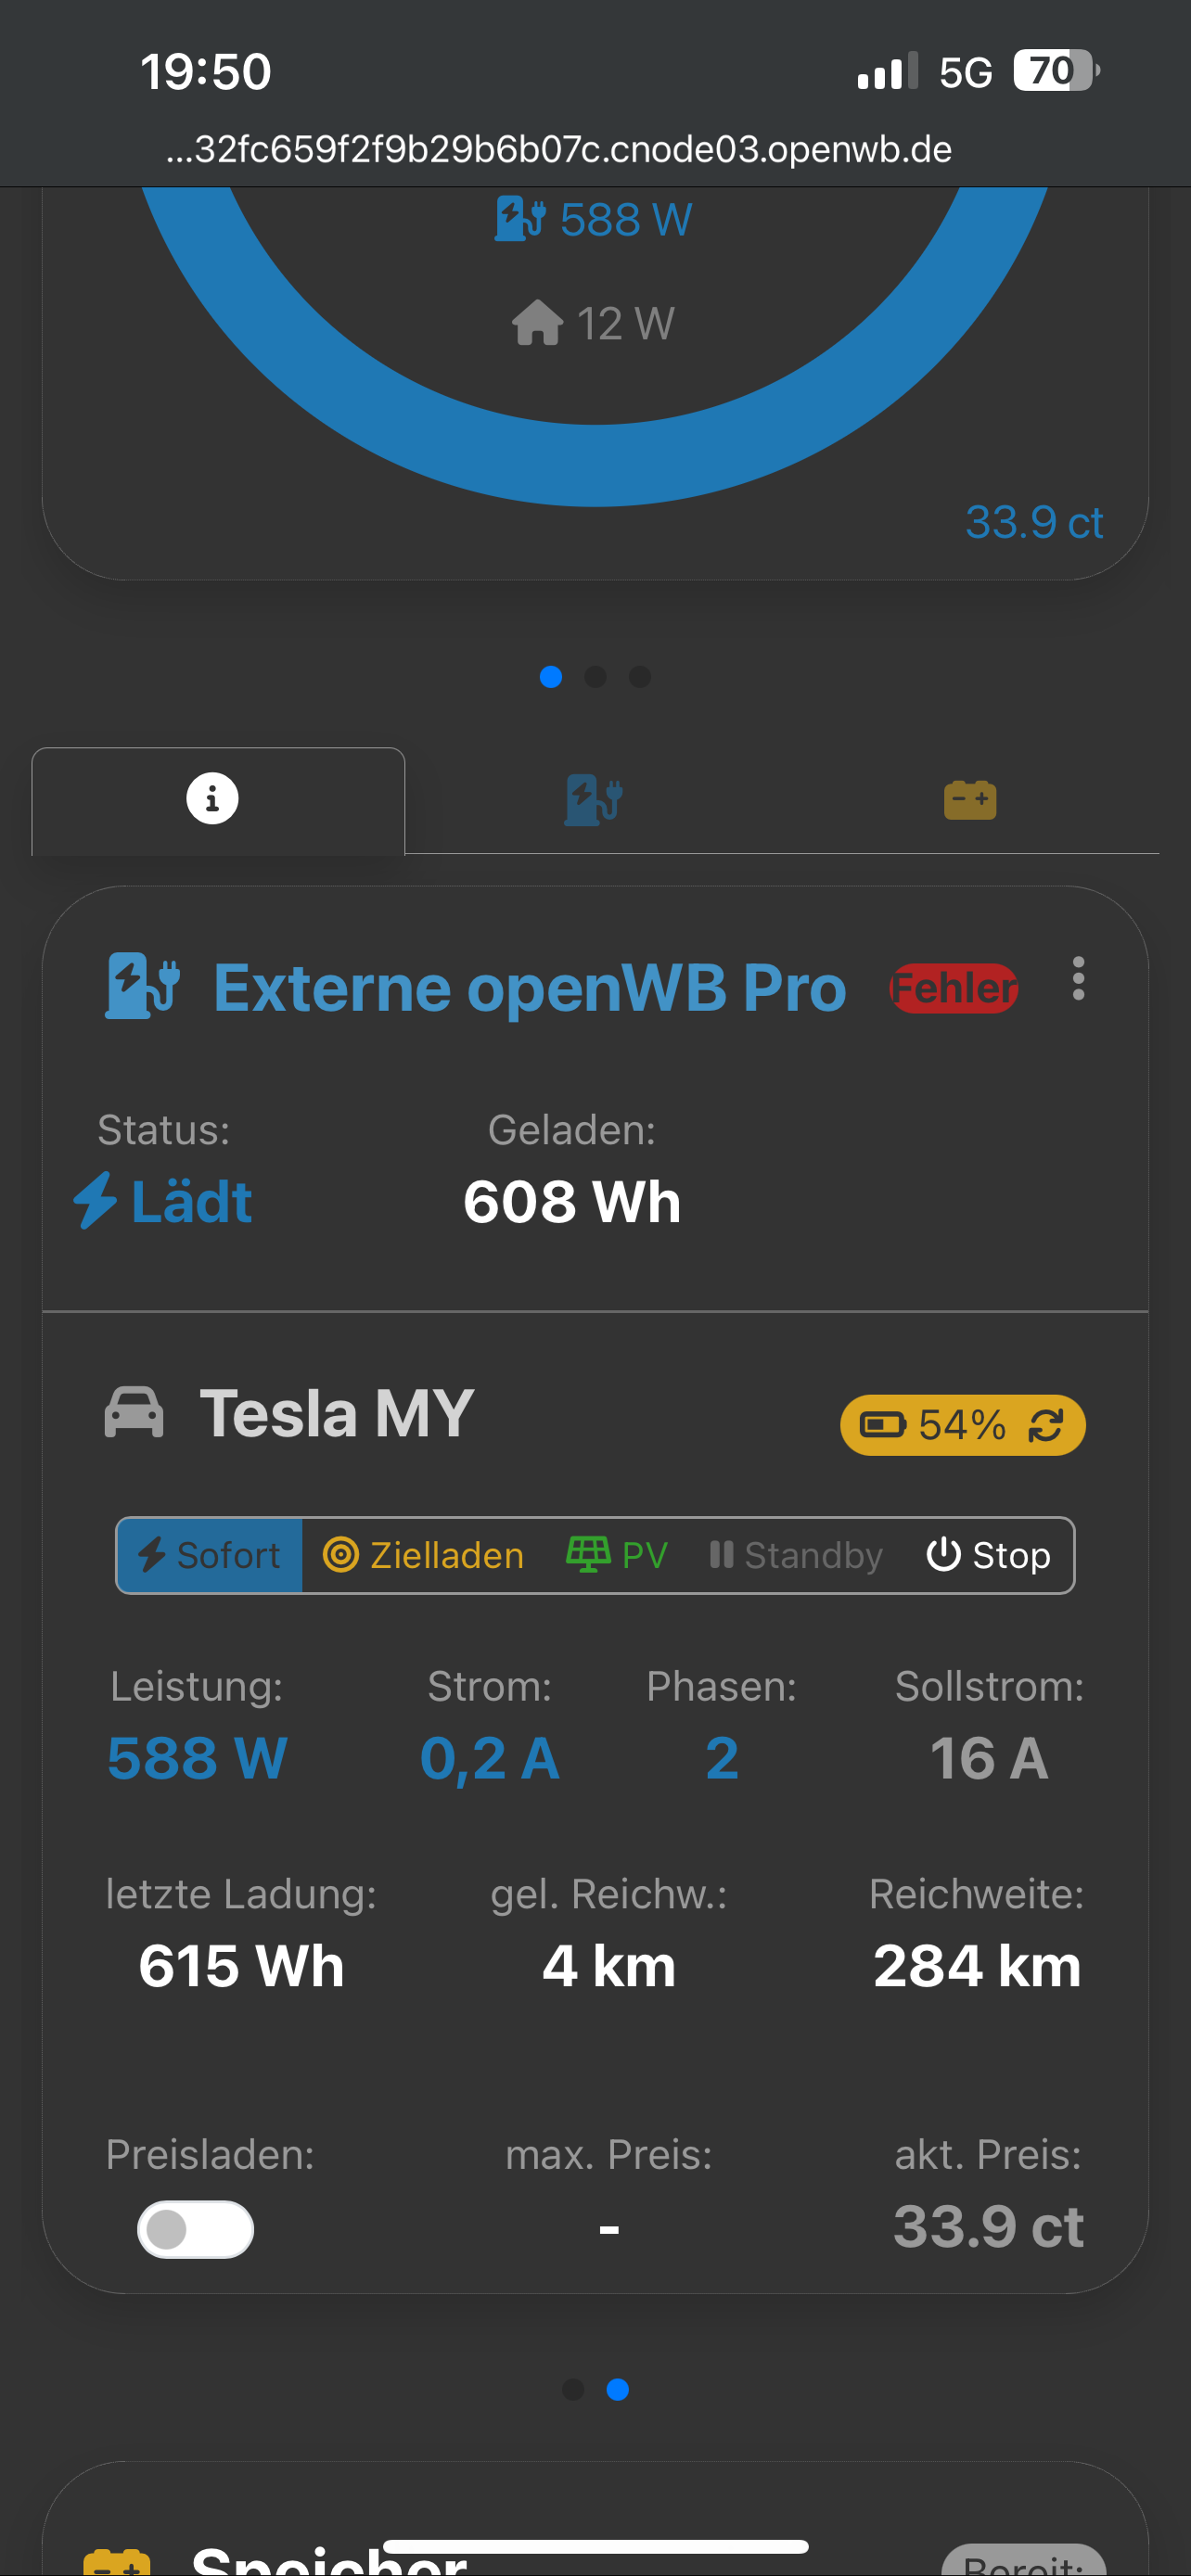Select Sofort charging mode
This screenshot has width=1191, height=2576.
pos(210,1555)
